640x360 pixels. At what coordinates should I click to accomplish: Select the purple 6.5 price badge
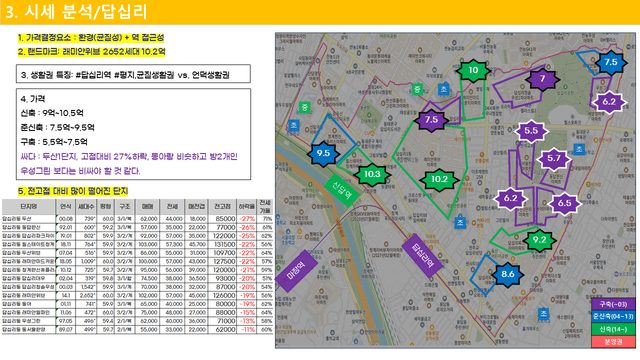point(564,203)
